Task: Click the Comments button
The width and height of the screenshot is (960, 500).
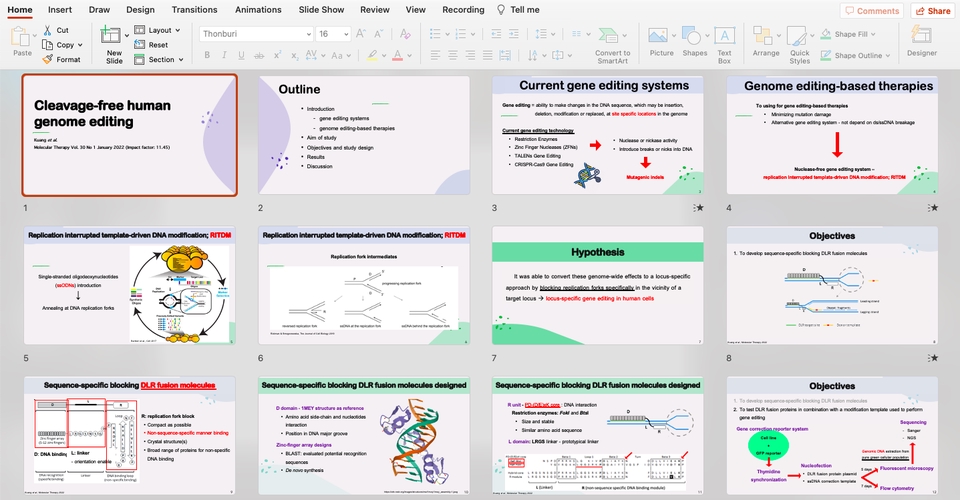Action: tap(872, 10)
